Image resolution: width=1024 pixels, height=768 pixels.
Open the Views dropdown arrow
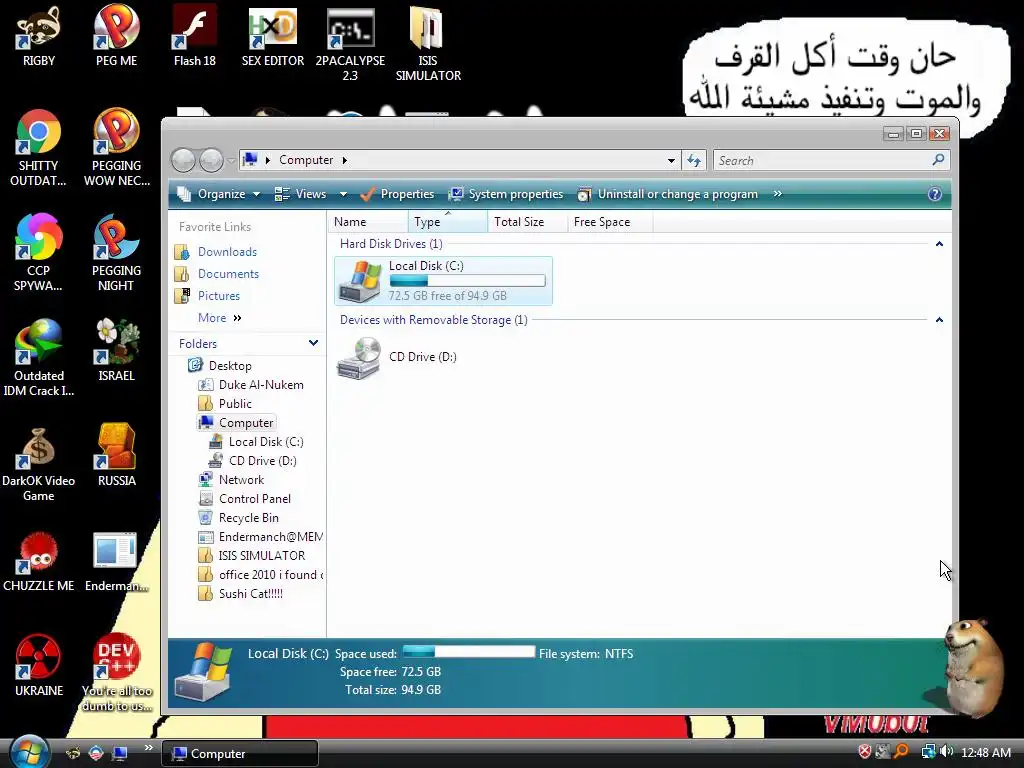click(344, 194)
